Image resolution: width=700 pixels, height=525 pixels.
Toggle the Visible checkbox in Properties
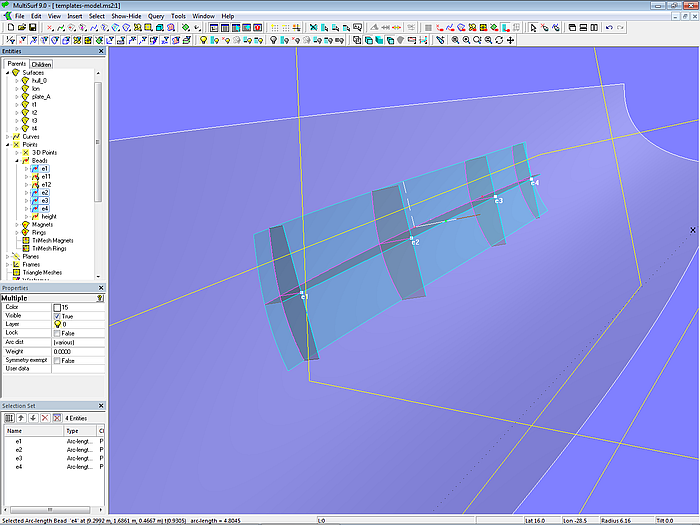[57, 316]
